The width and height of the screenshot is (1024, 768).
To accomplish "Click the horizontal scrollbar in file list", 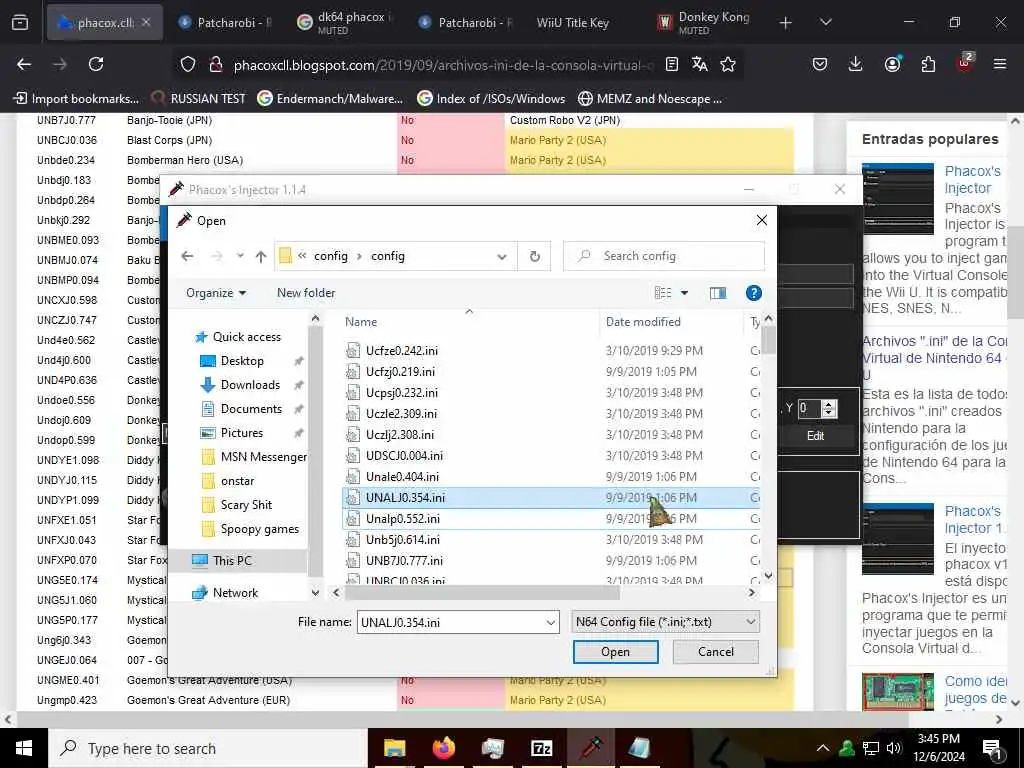I will [482, 593].
